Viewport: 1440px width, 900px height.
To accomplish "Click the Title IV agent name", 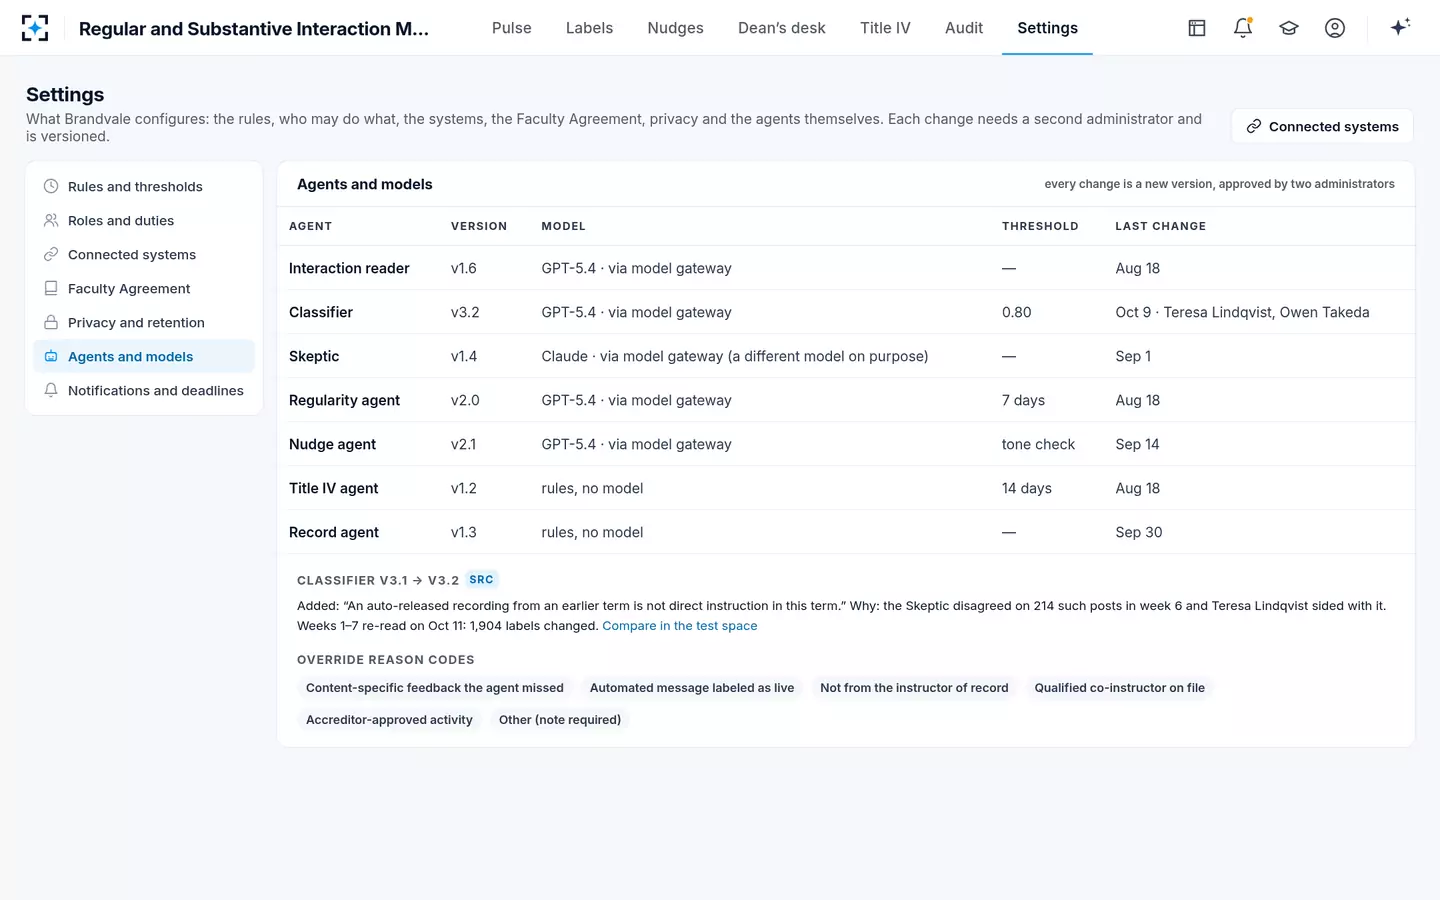I will point(333,488).
